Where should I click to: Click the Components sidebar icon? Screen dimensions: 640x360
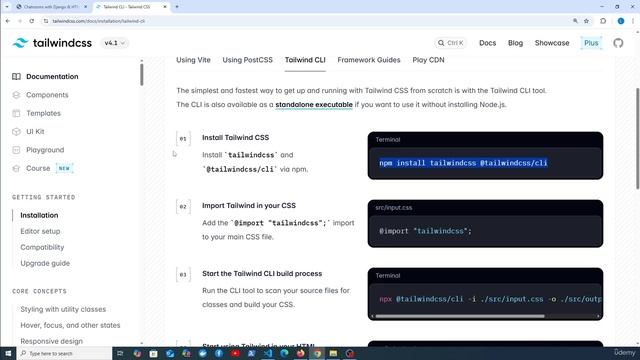[x=16, y=95]
